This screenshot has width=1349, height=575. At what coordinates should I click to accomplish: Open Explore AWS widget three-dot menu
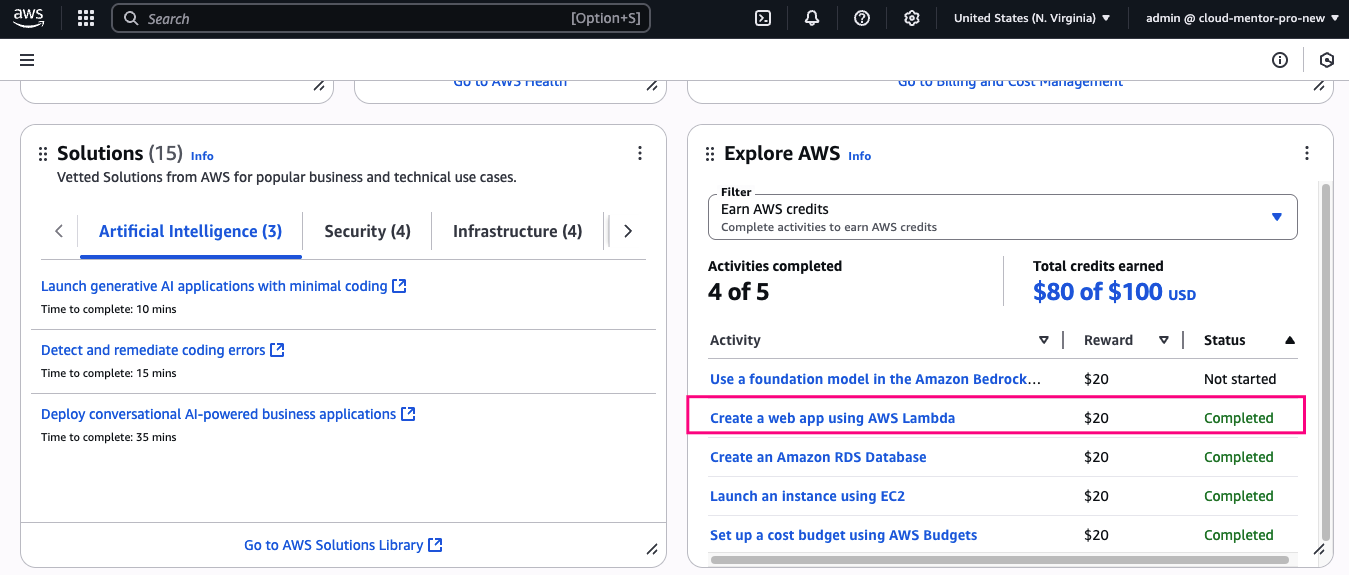(x=1306, y=153)
